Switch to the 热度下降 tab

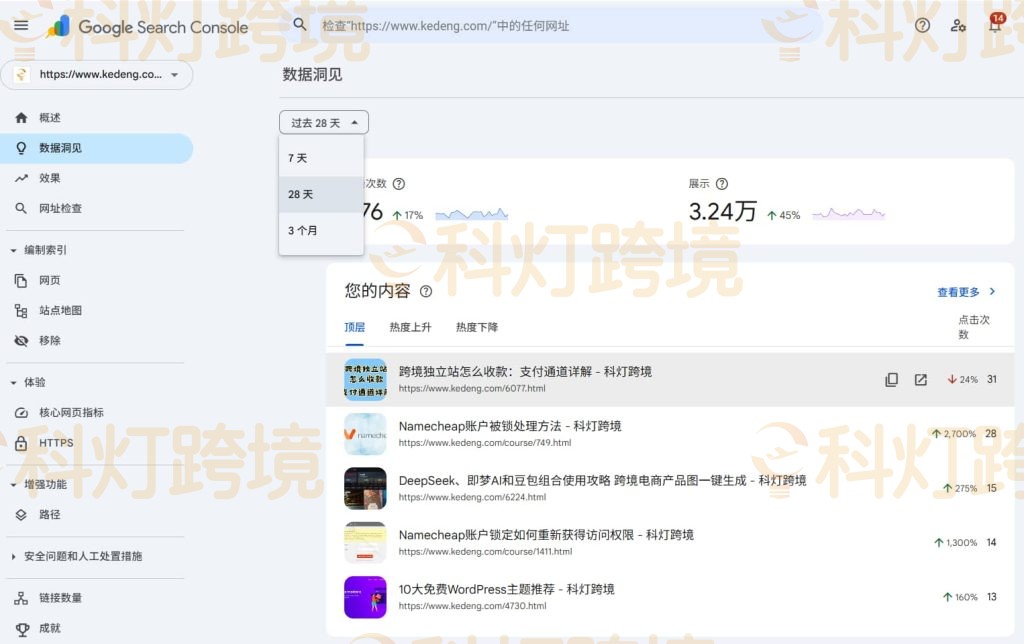click(x=477, y=327)
